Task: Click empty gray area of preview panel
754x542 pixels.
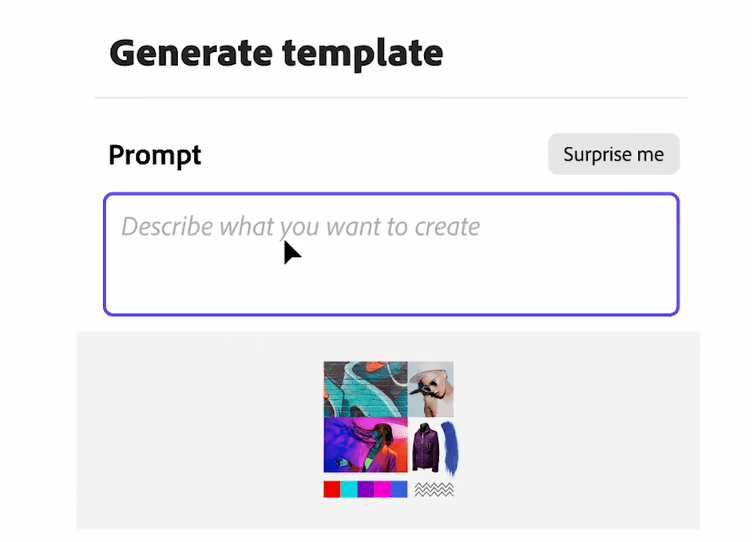Action: 180,430
